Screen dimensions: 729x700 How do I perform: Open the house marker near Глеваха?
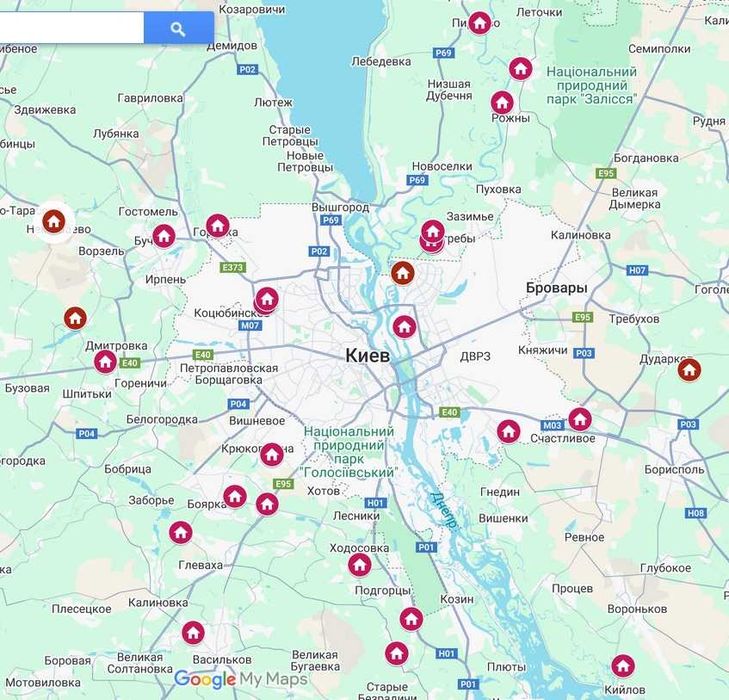click(180, 532)
